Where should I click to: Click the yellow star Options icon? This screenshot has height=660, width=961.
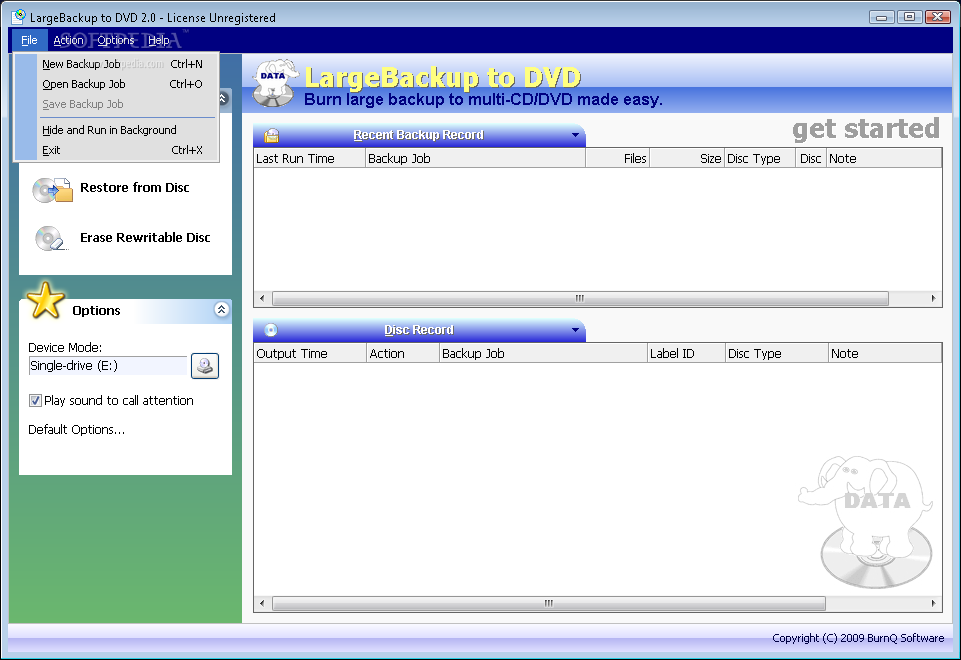[x=45, y=300]
